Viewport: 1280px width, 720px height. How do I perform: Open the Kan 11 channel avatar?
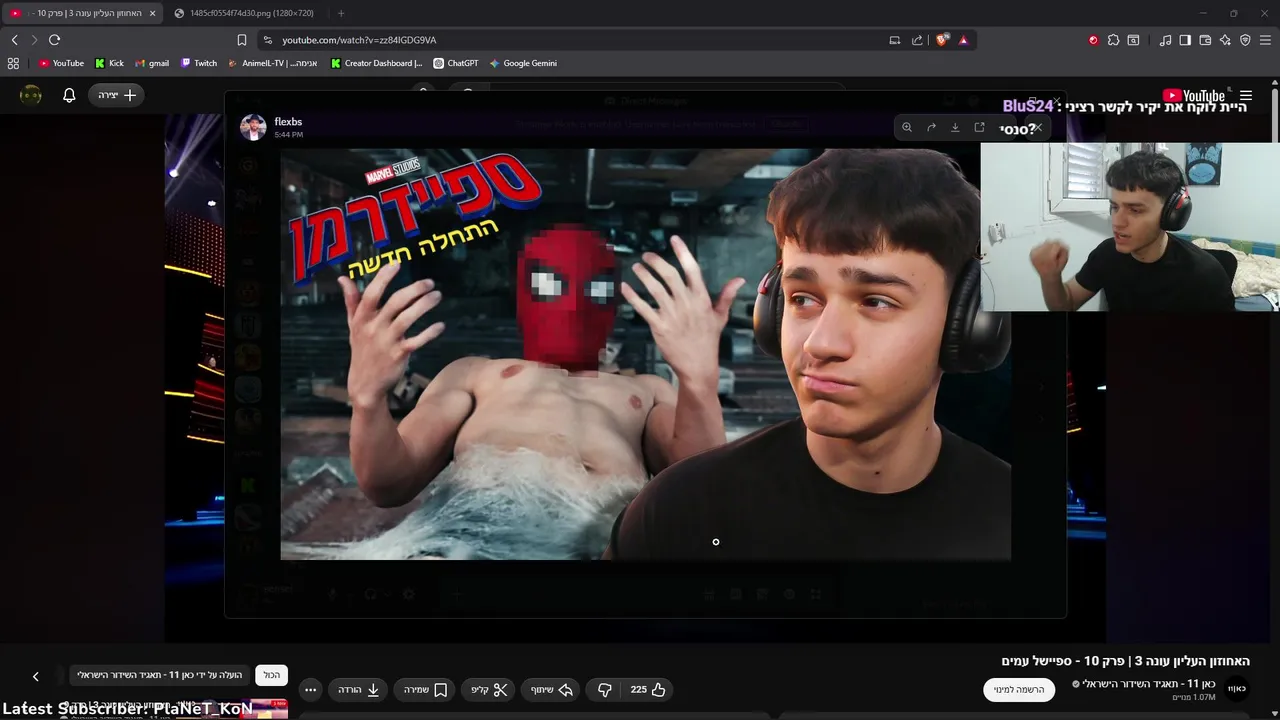[1238, 689]
